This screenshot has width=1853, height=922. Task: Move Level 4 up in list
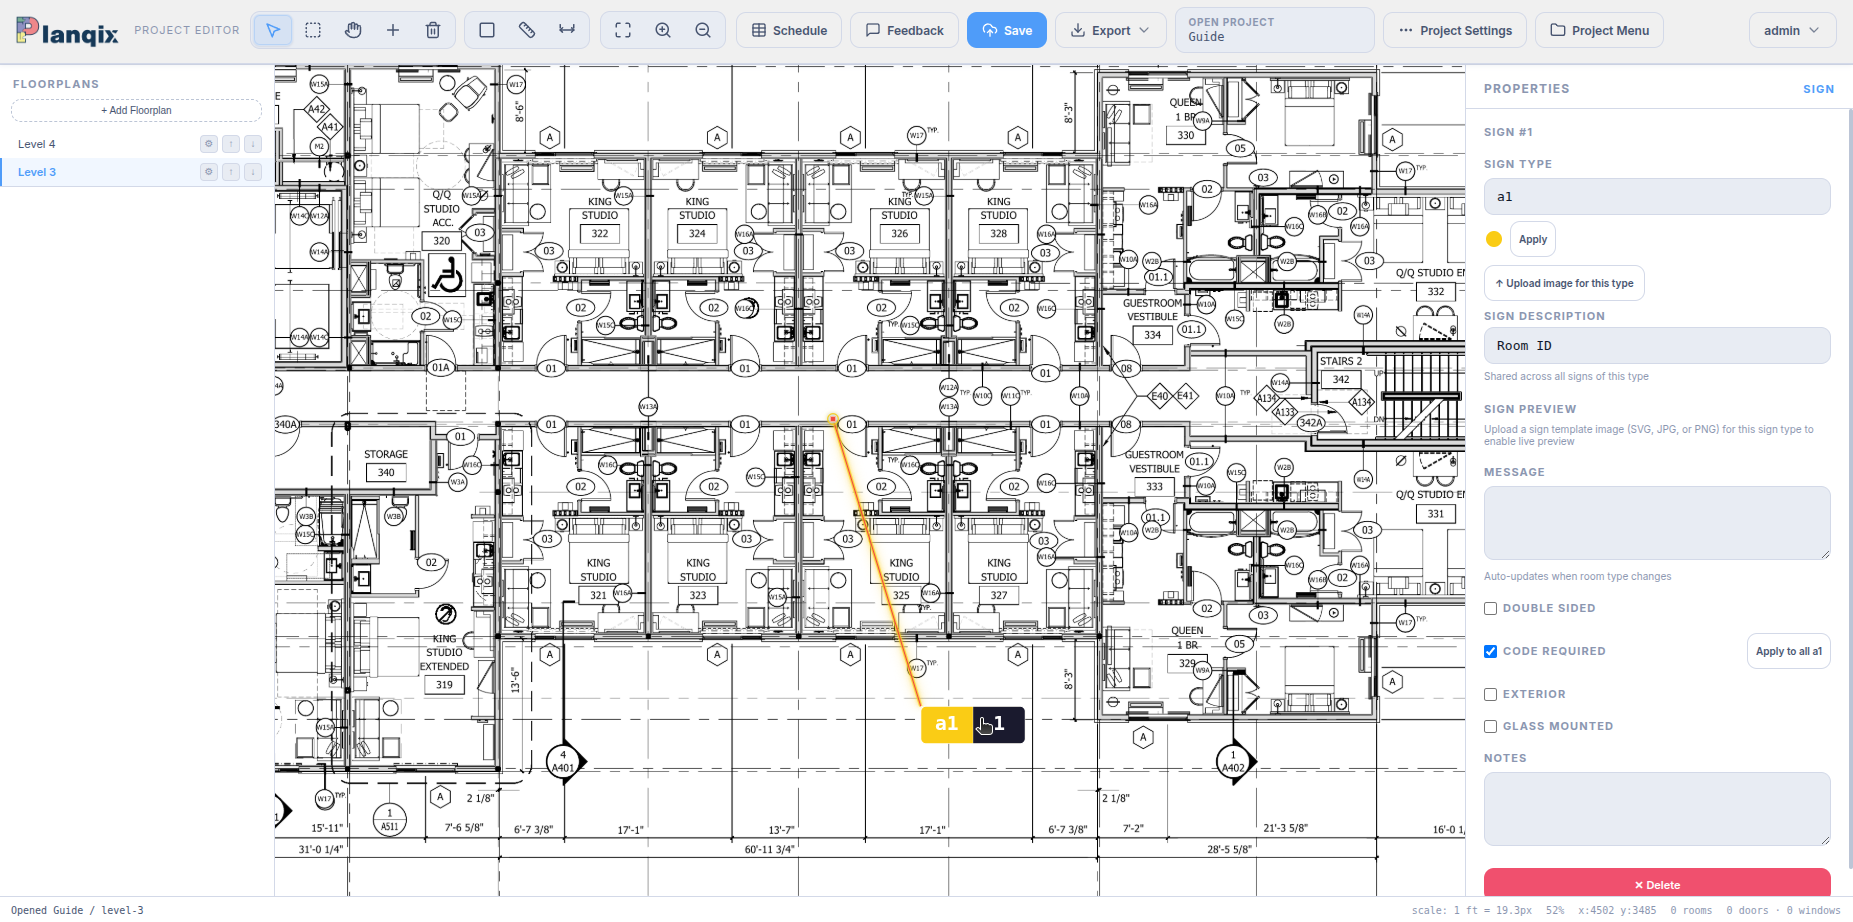pos(231,144)
